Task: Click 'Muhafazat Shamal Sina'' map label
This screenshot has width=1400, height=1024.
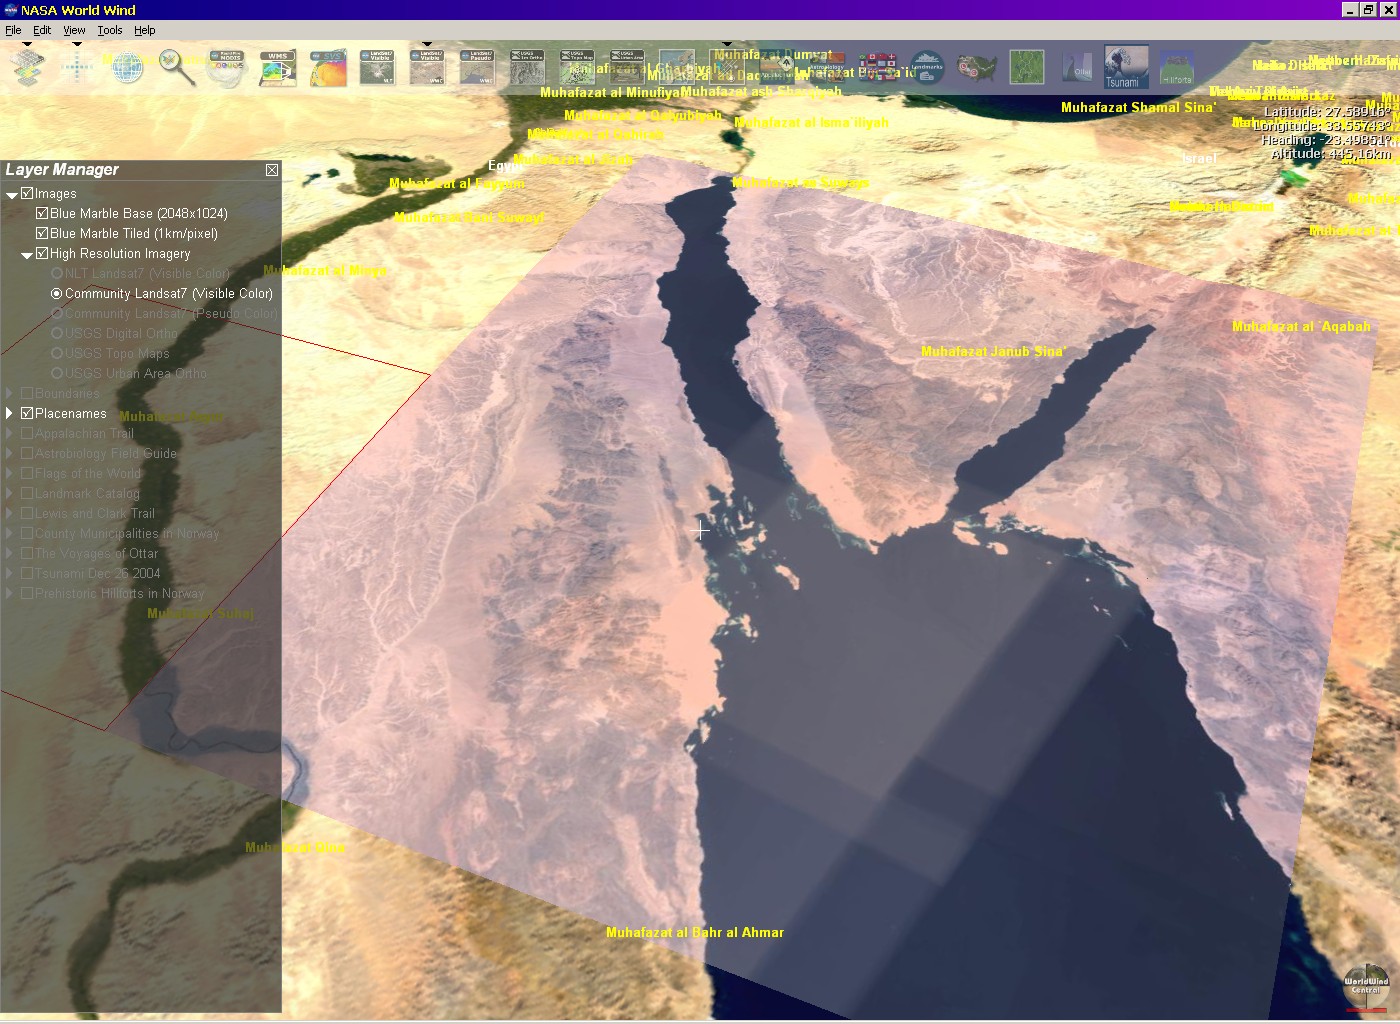Action: point(1138,107)
